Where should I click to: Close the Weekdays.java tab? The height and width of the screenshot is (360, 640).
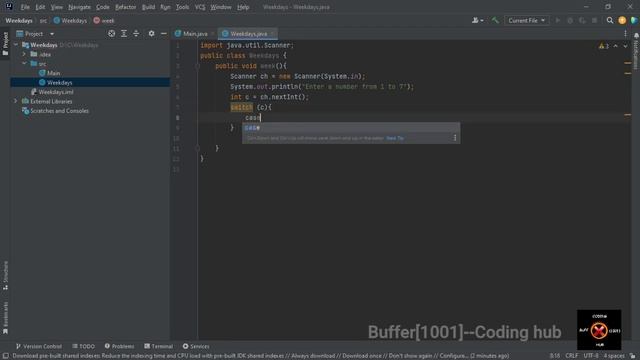click(x=272, y=34)
